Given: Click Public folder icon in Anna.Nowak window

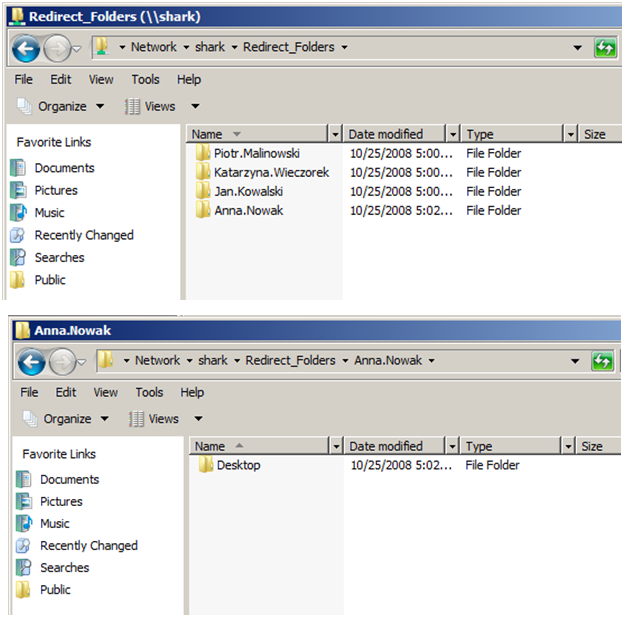Looking at the screenshot, I should coord(24,589).
